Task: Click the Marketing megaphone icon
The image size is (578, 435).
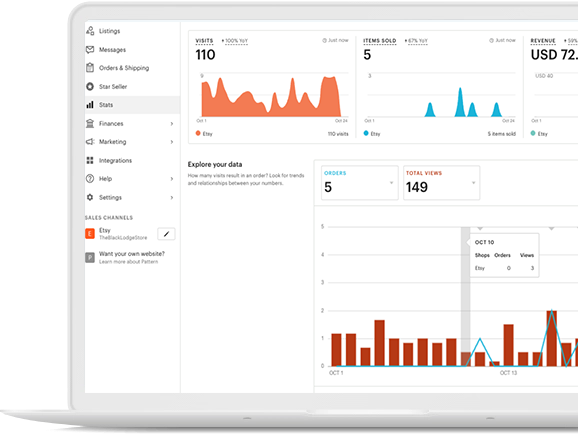Action: tap(90, 142)
